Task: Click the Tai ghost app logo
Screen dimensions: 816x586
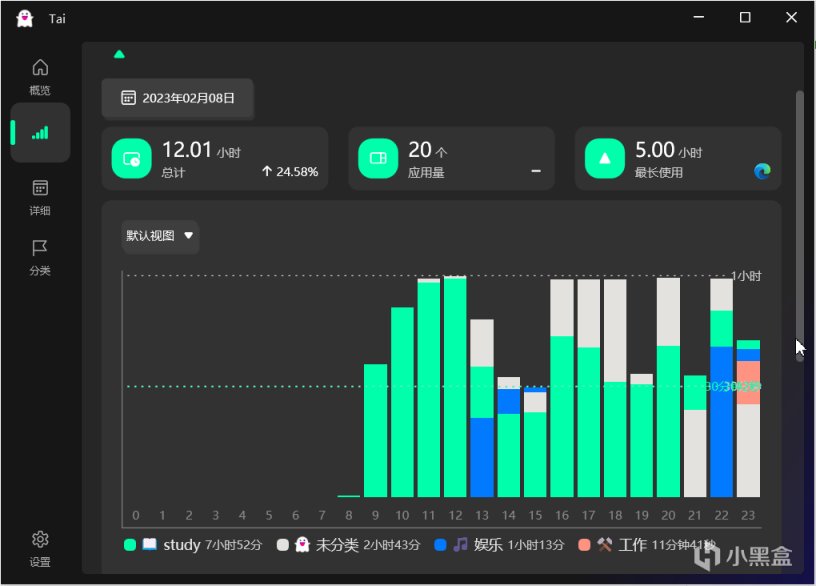Action: pyautogui.click(x=24, y=18)
